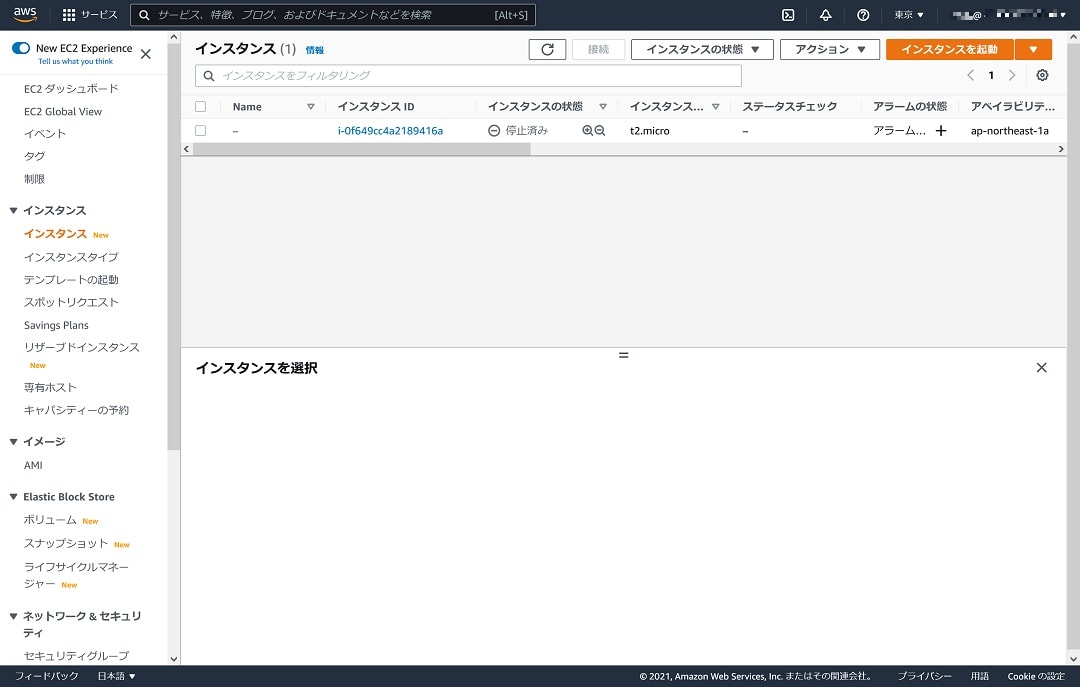The height and width of the screenshot is (687, 1080).
Task: Close the New EC2 Experience banner
Action: [x=145, y=54]
